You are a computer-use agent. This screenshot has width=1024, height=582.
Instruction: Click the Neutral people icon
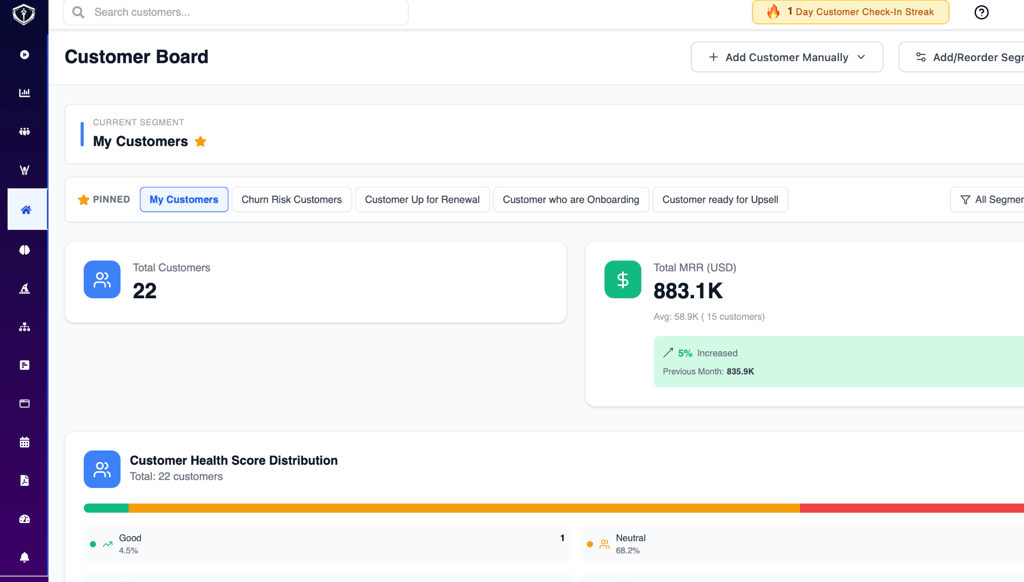(x=605, y=543)
